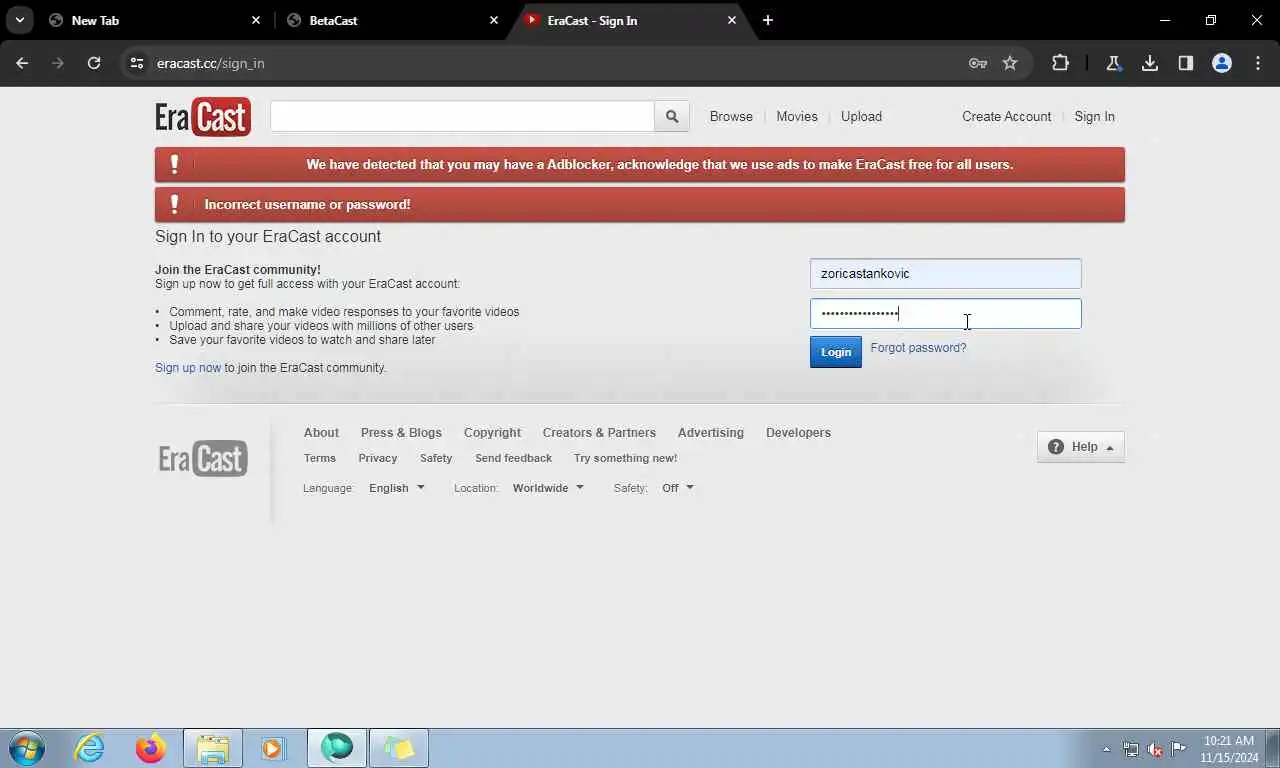
Task: Open the Windows Start button
Action: coord(26,748)
